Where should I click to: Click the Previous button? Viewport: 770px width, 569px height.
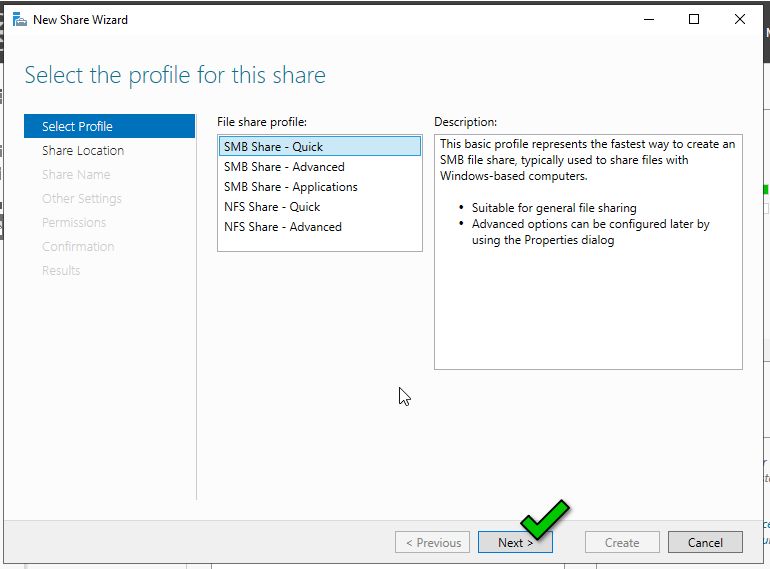click(x=433, y=543)
